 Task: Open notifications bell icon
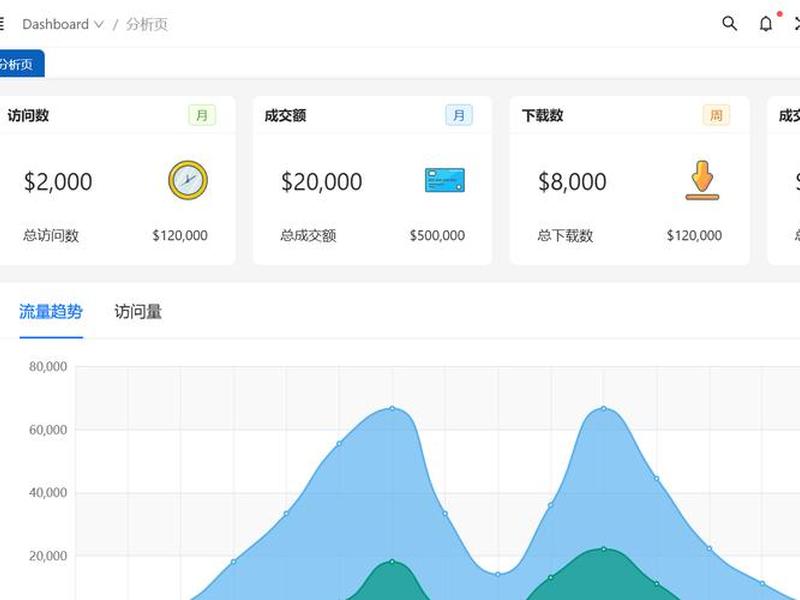pyautogui.click(x=766, y=23)
